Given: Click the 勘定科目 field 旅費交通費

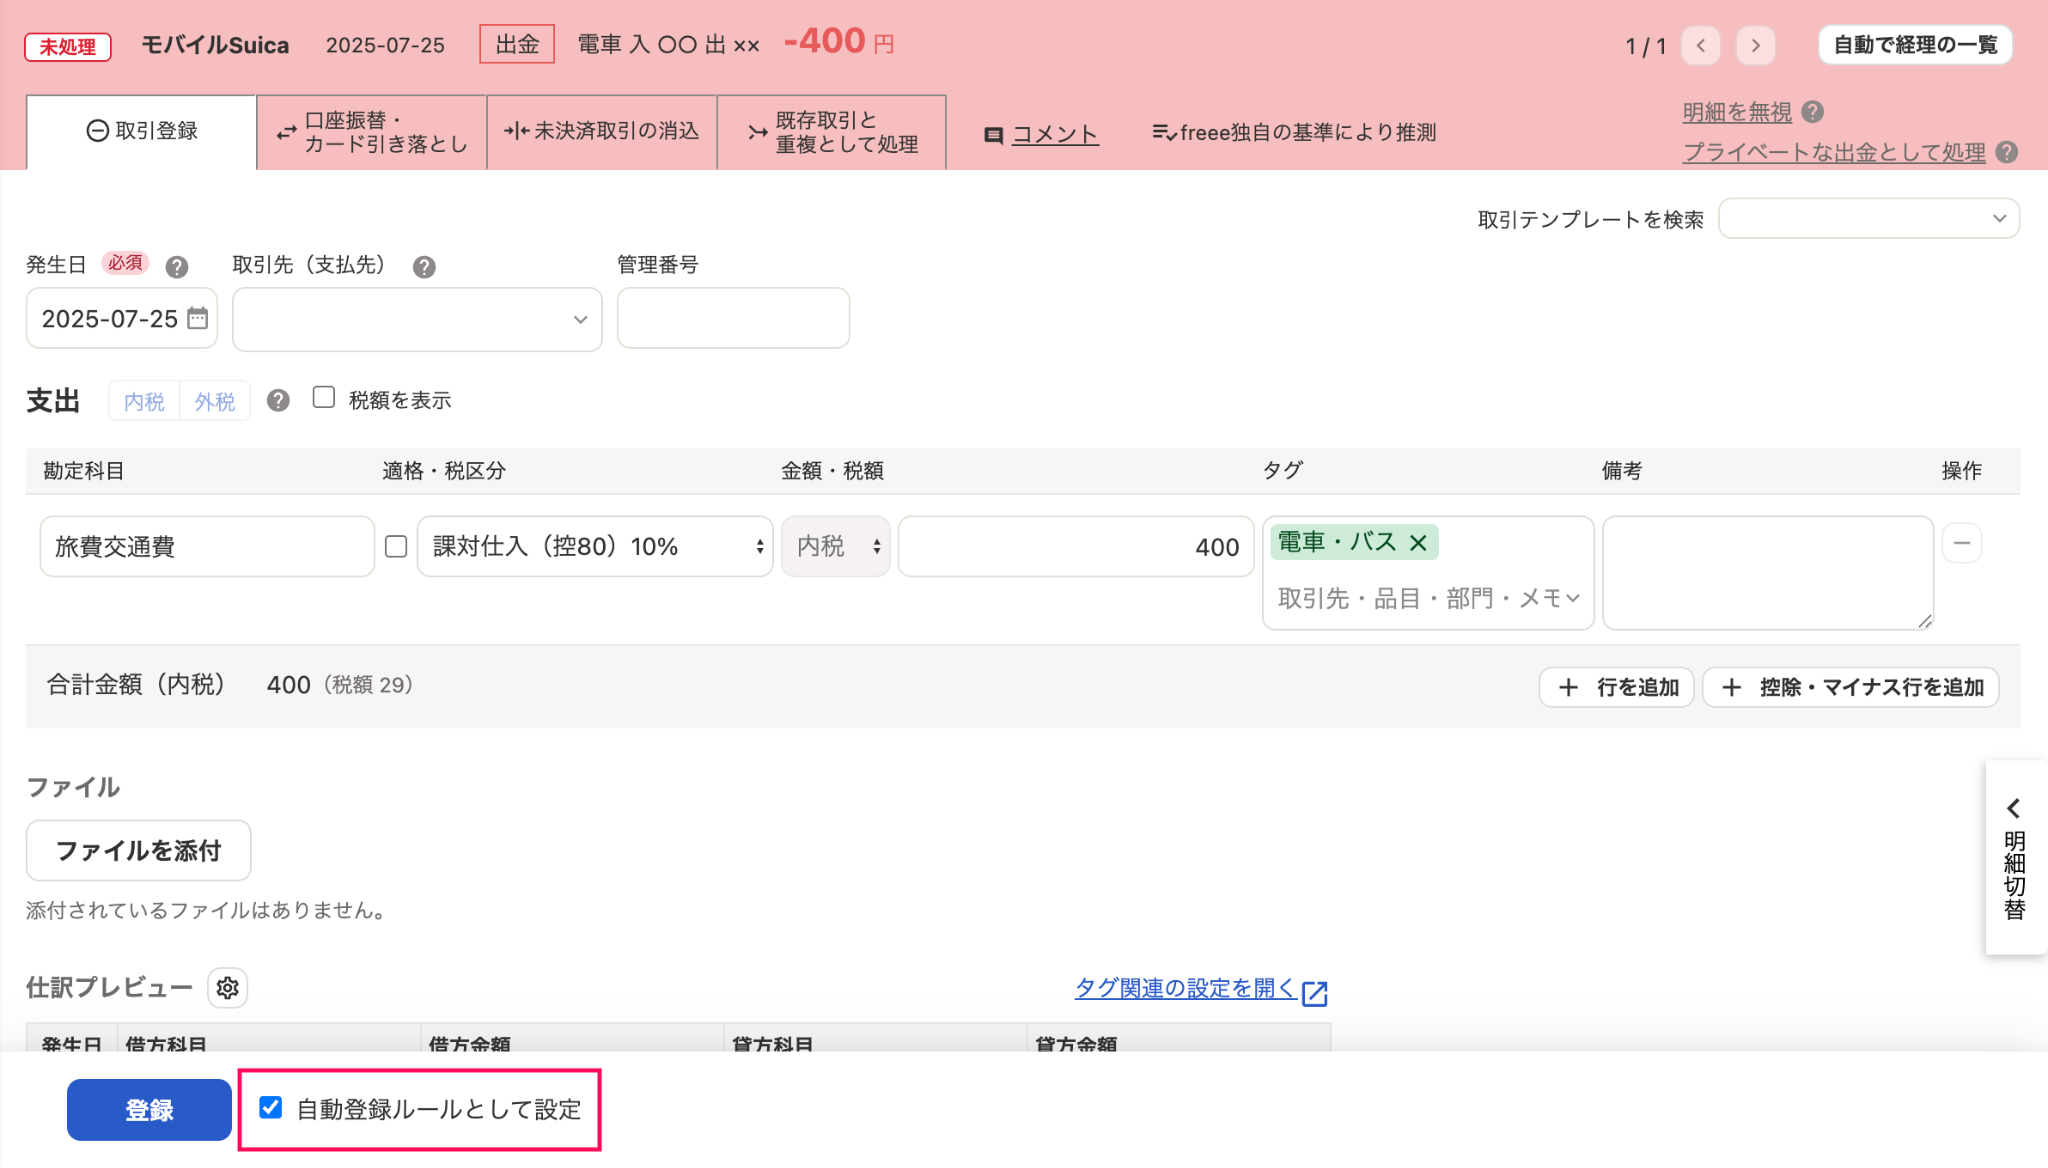Looking at the screenshot, I should tap(207, 546).
